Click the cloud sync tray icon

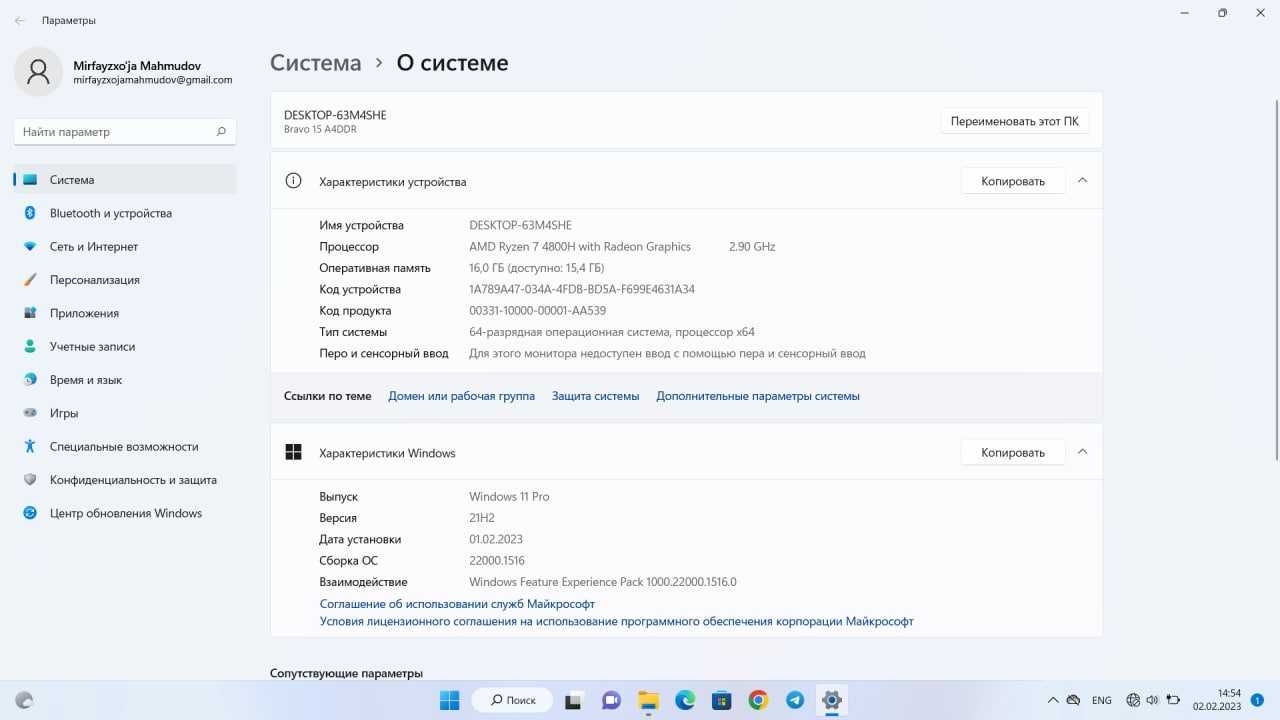pyautogui.click(x=1074, y=700)
